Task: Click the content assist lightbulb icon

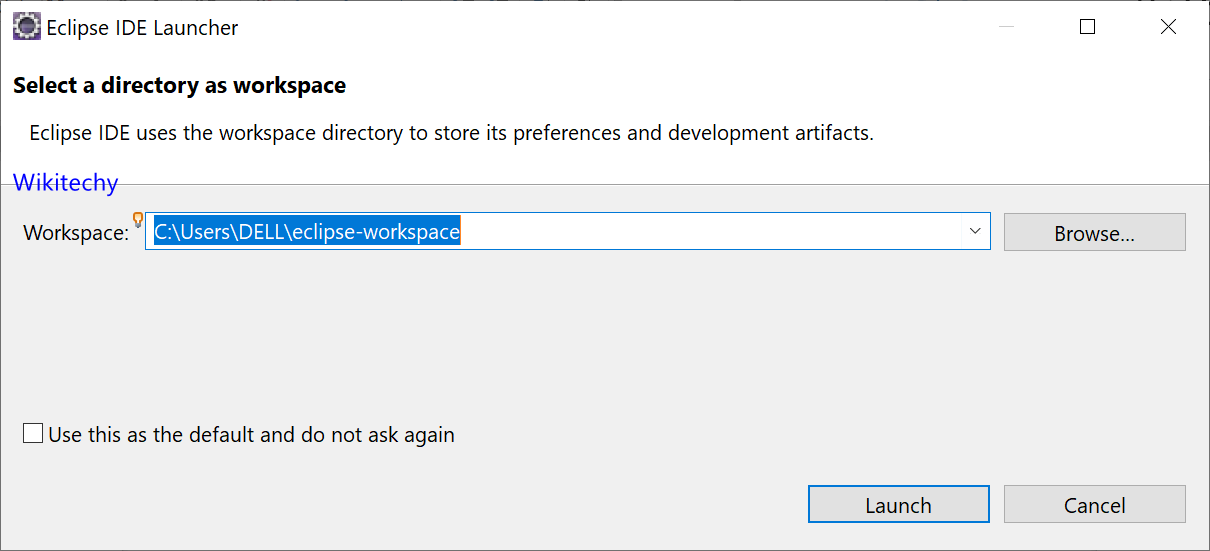Action: (x=138, y=220)
